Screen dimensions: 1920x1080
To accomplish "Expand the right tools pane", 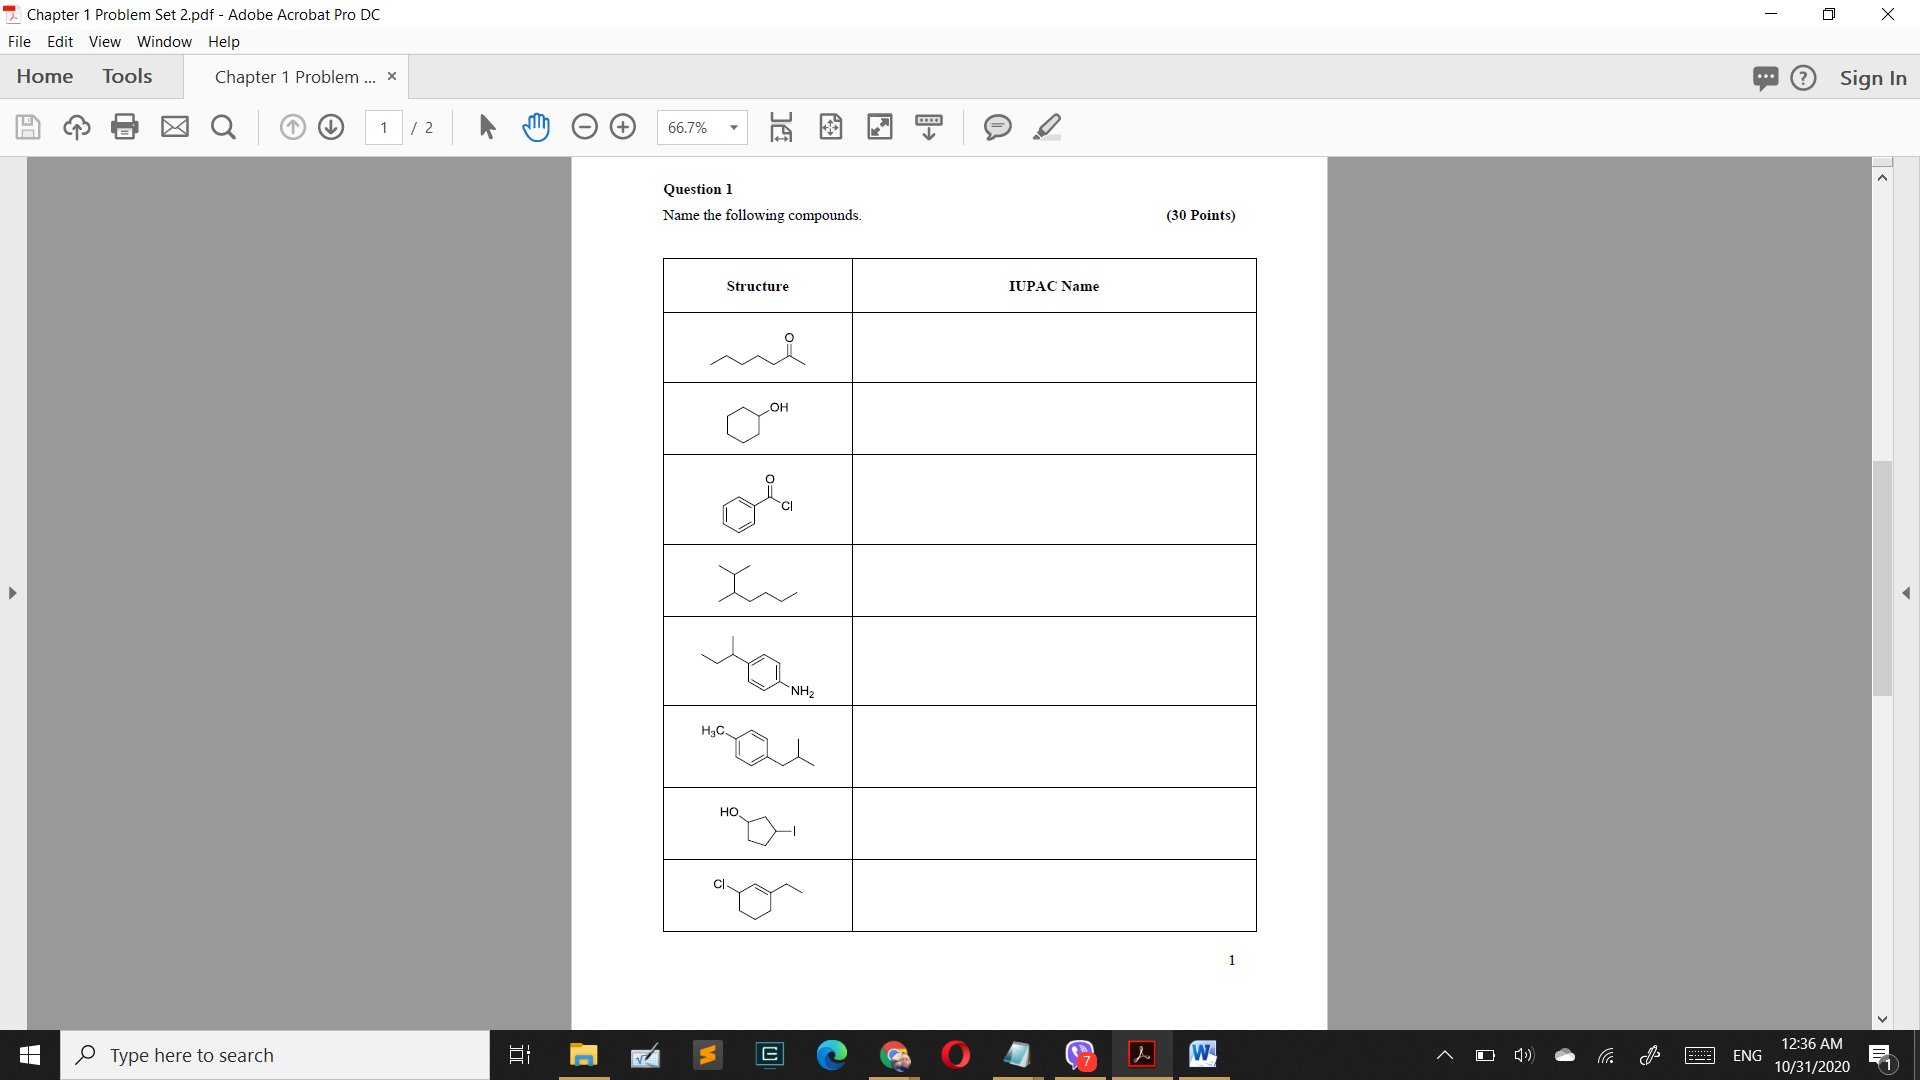I will (x=1908, y=592).
